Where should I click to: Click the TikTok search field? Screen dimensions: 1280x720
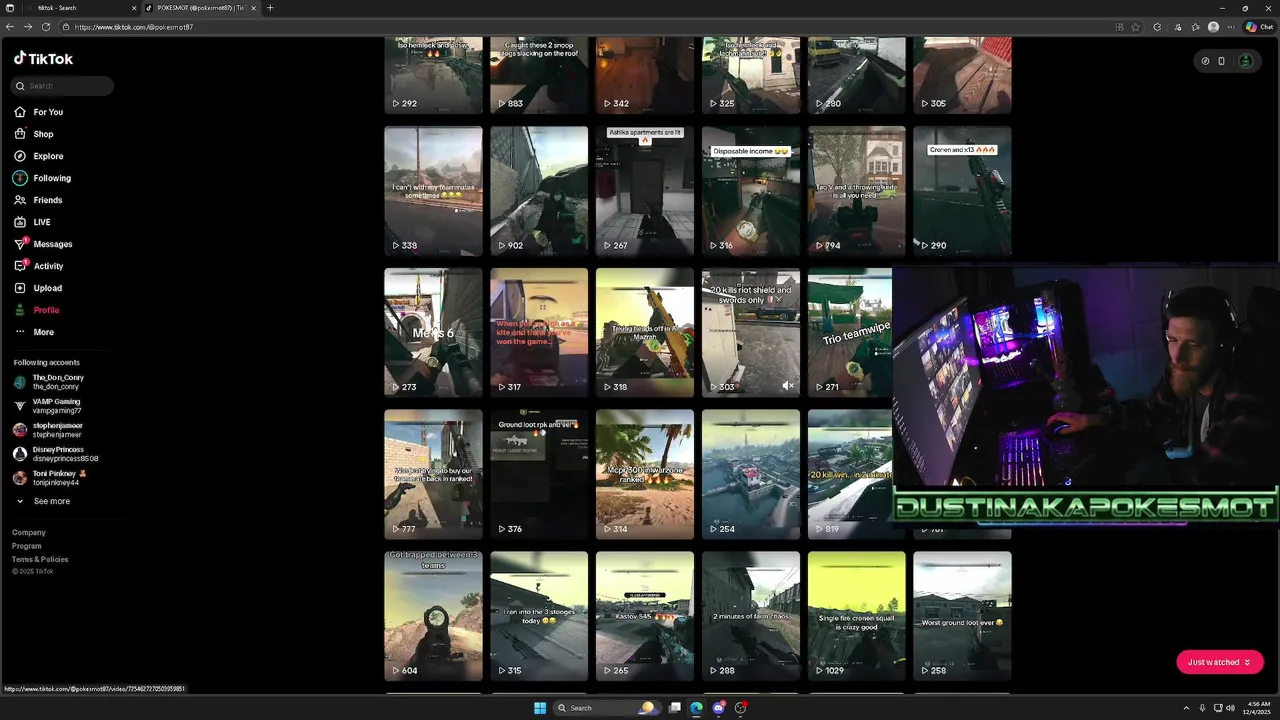point(62,86)
